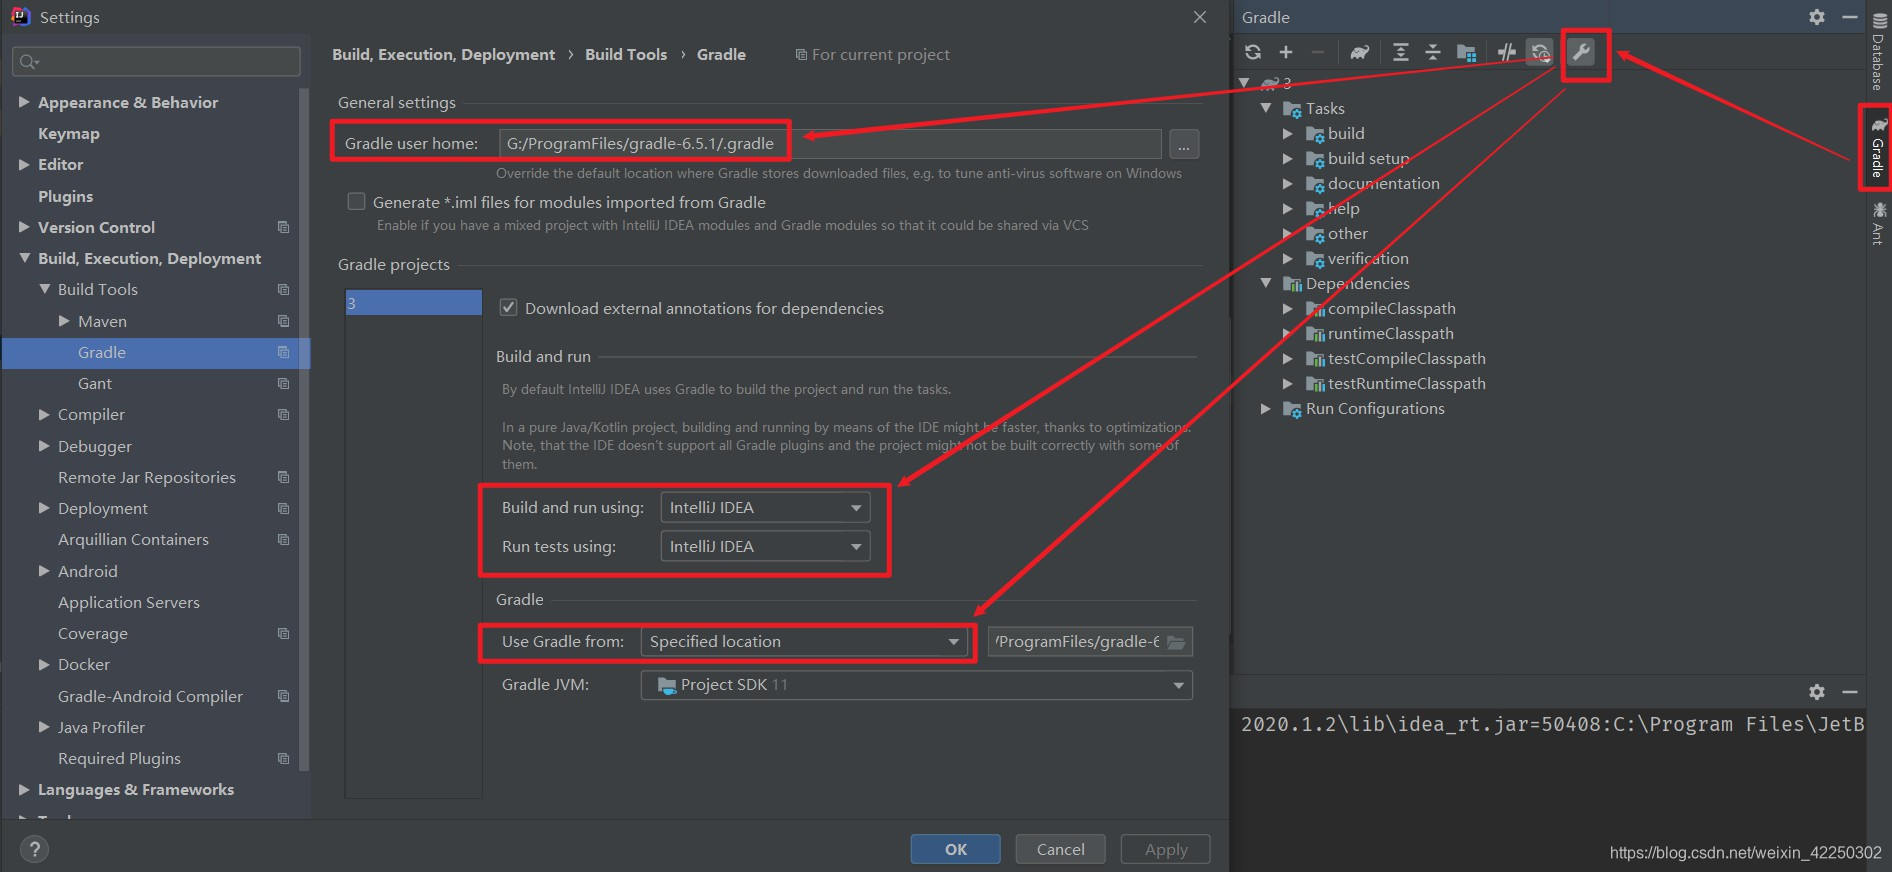Select project 3 in Gradle projects list
This screenshot has width=1892, height=872.
tap(413, 303)
